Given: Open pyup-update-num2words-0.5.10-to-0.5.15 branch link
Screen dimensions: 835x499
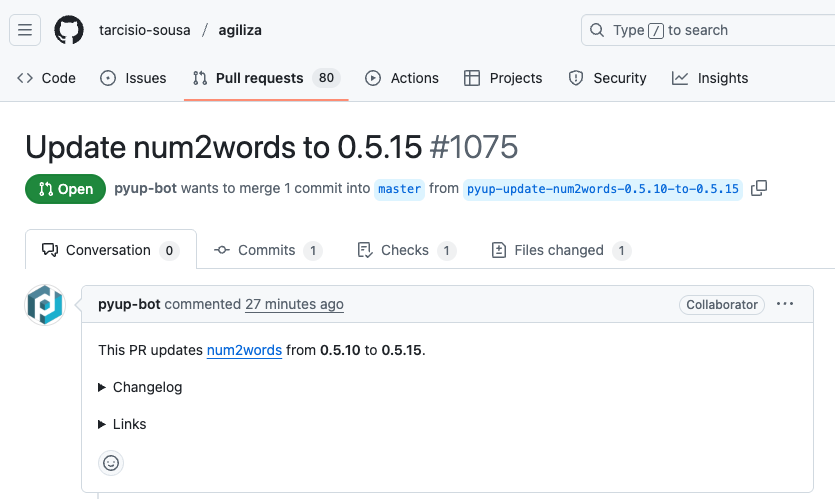Looking at the screenshot, I should (603, 189).
